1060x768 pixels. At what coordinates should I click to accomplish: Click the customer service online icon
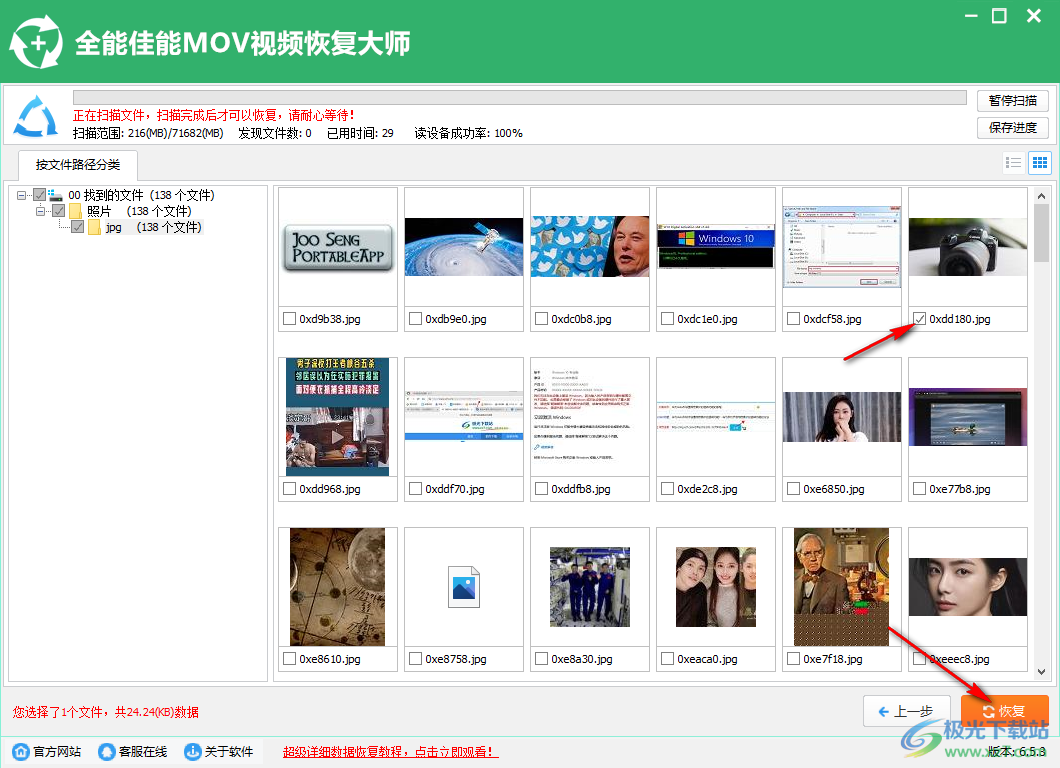point(107,751)
